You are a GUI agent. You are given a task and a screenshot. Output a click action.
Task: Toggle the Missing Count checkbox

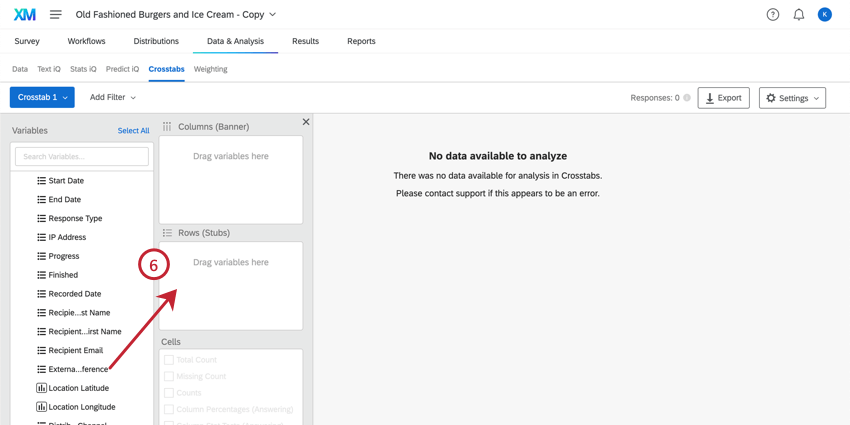click(169, 377)
